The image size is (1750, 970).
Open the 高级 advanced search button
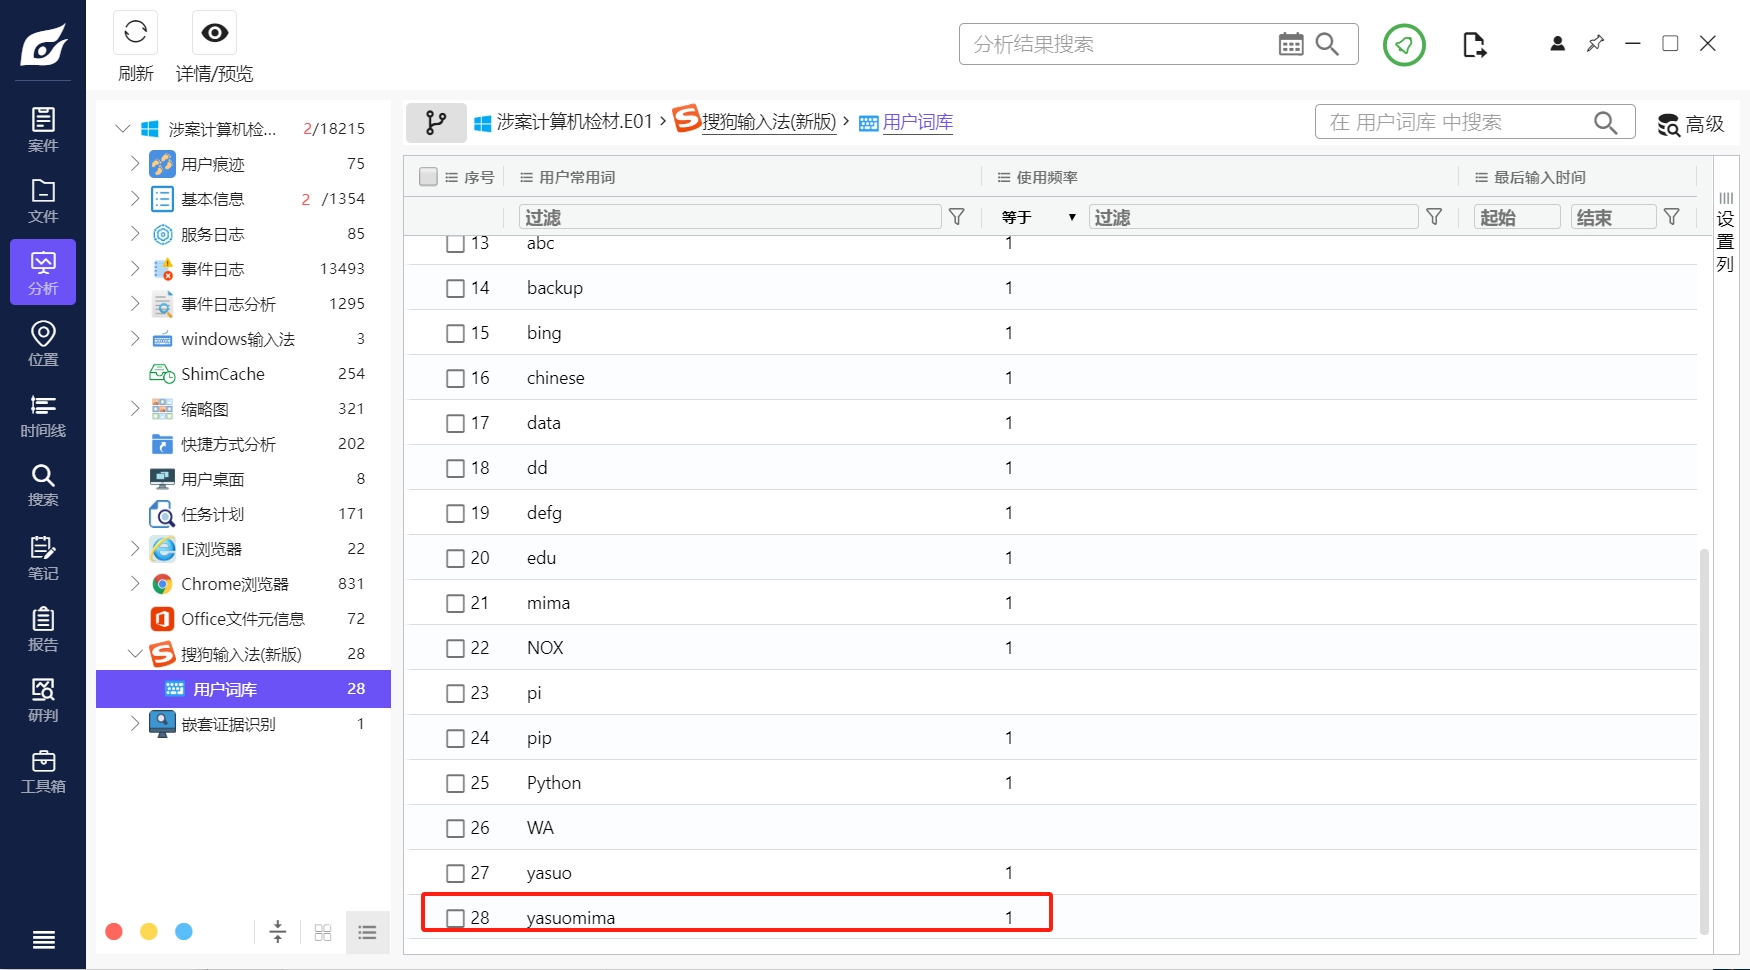click(1691, 124)
